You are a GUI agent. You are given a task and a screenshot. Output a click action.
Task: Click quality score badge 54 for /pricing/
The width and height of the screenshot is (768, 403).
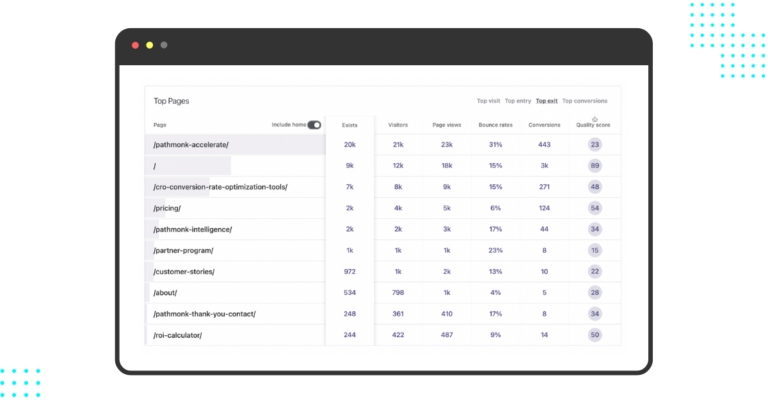pos(595,208)
